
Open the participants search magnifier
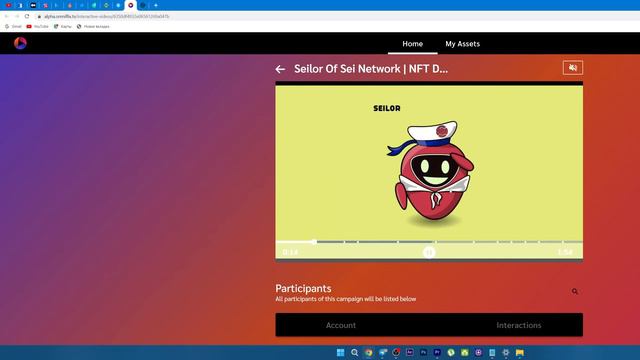tap(575, 291)
